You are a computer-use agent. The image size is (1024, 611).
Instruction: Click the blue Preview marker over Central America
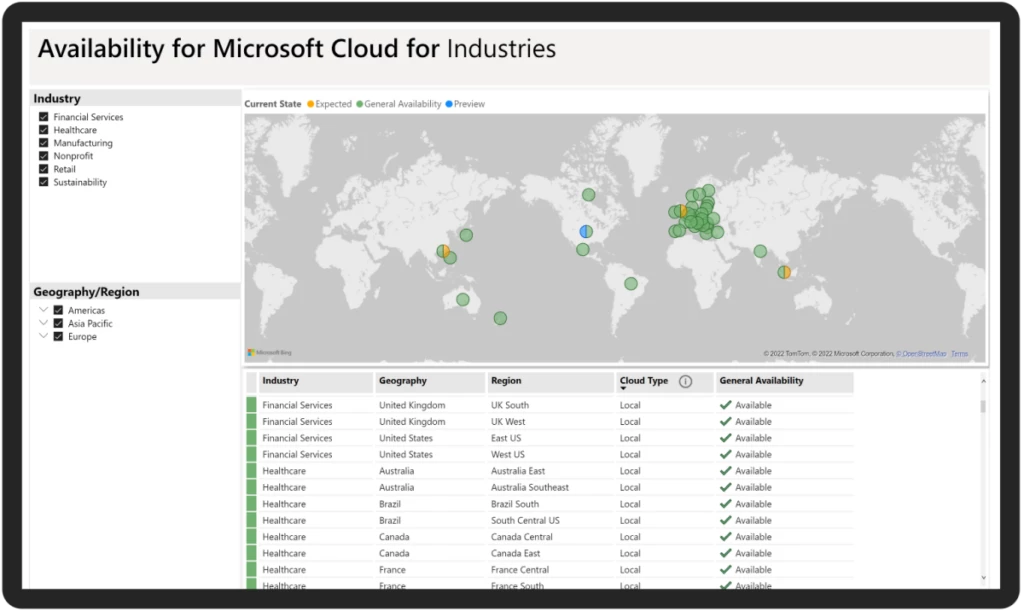click(x=584, y=230)
